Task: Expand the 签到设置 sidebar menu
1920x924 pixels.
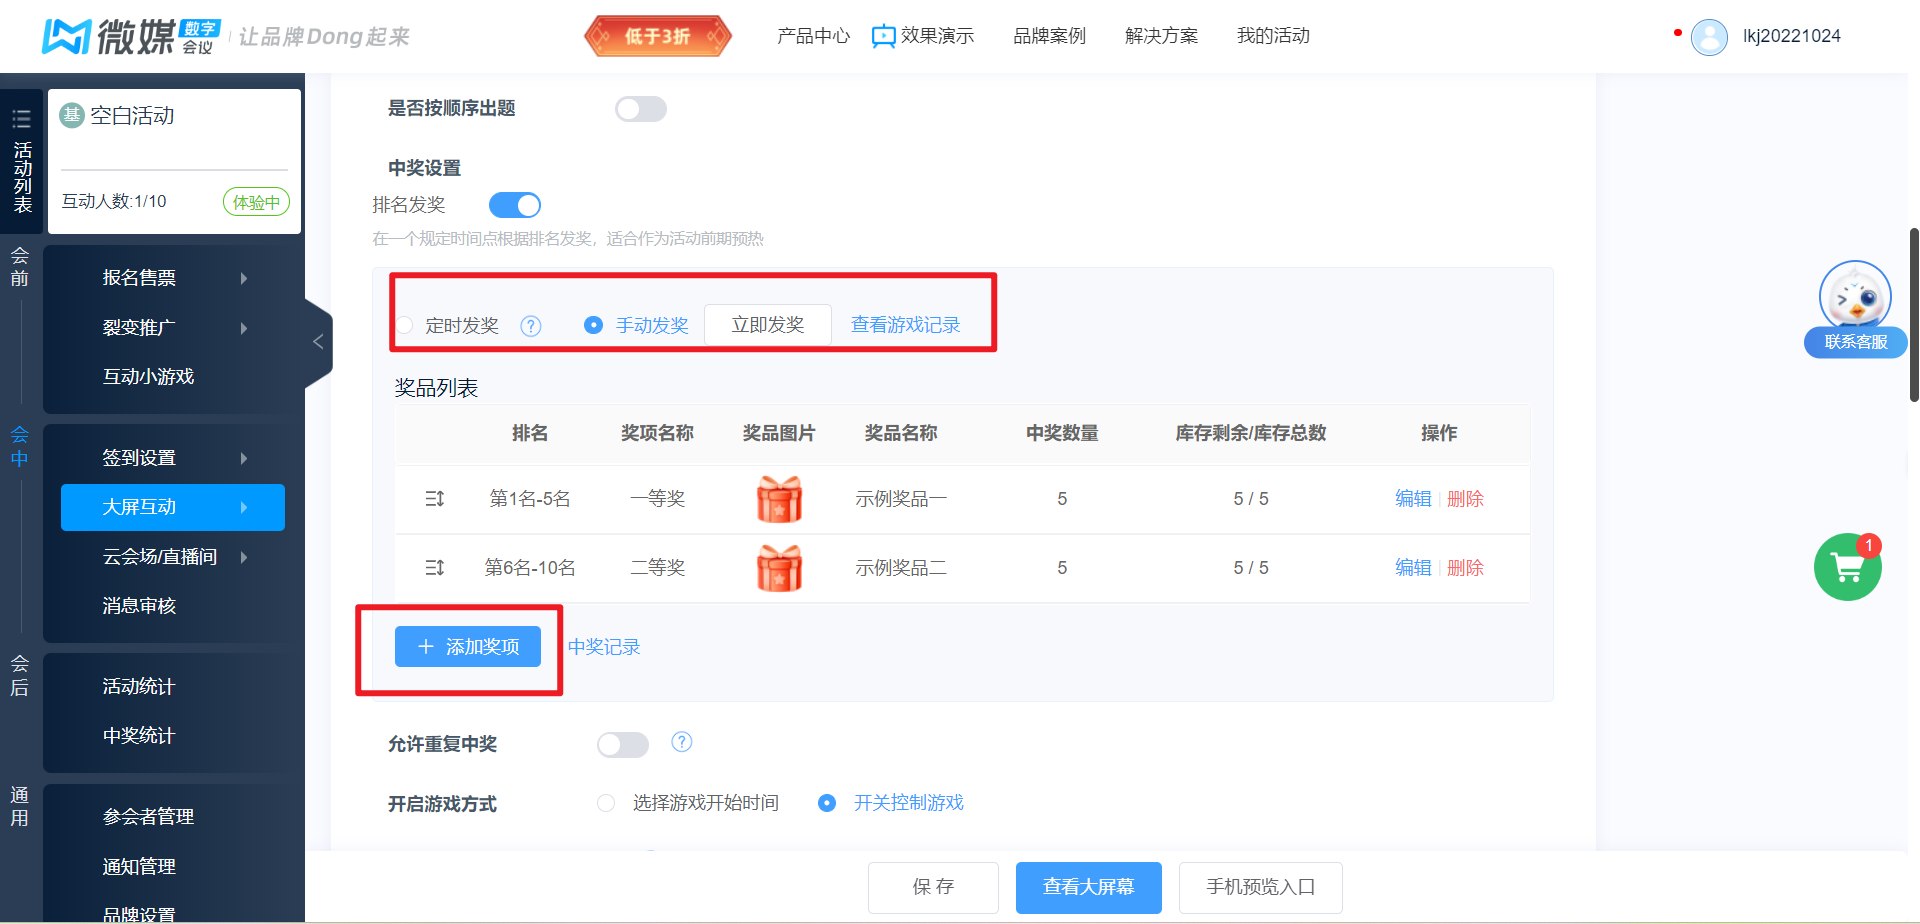Action: click(x=173, y=458)
